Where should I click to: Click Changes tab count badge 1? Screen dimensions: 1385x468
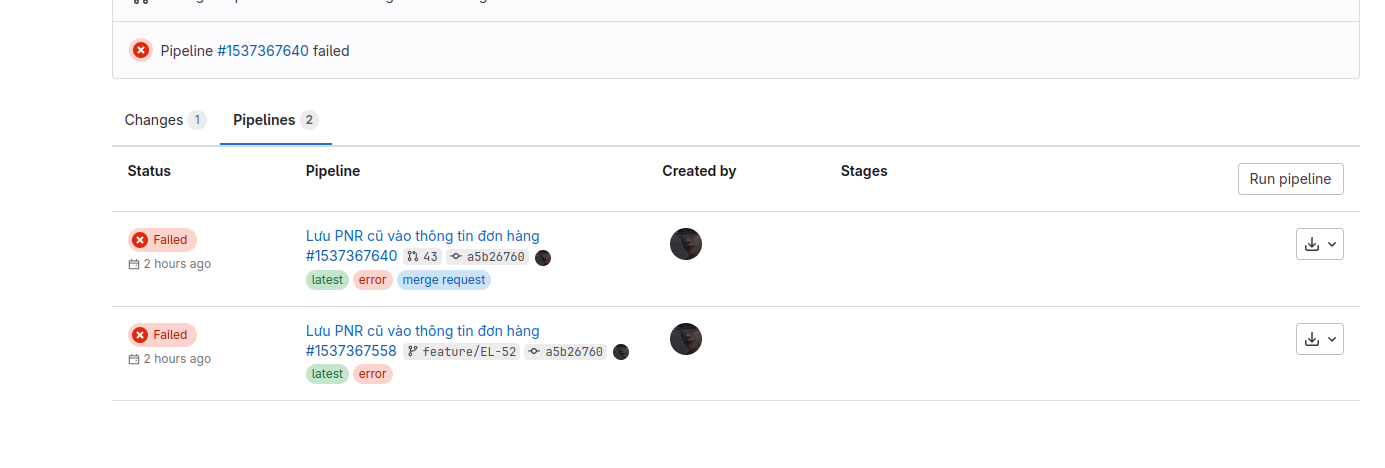[197, 120]
